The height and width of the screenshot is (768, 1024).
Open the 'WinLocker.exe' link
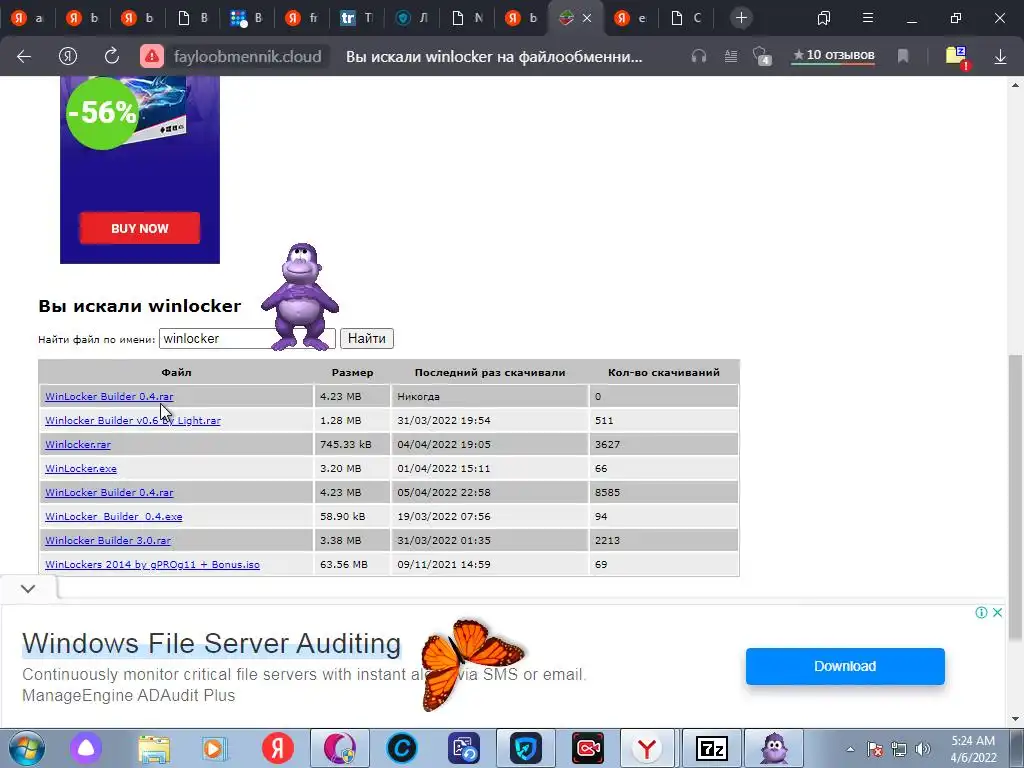click(81, 468)
